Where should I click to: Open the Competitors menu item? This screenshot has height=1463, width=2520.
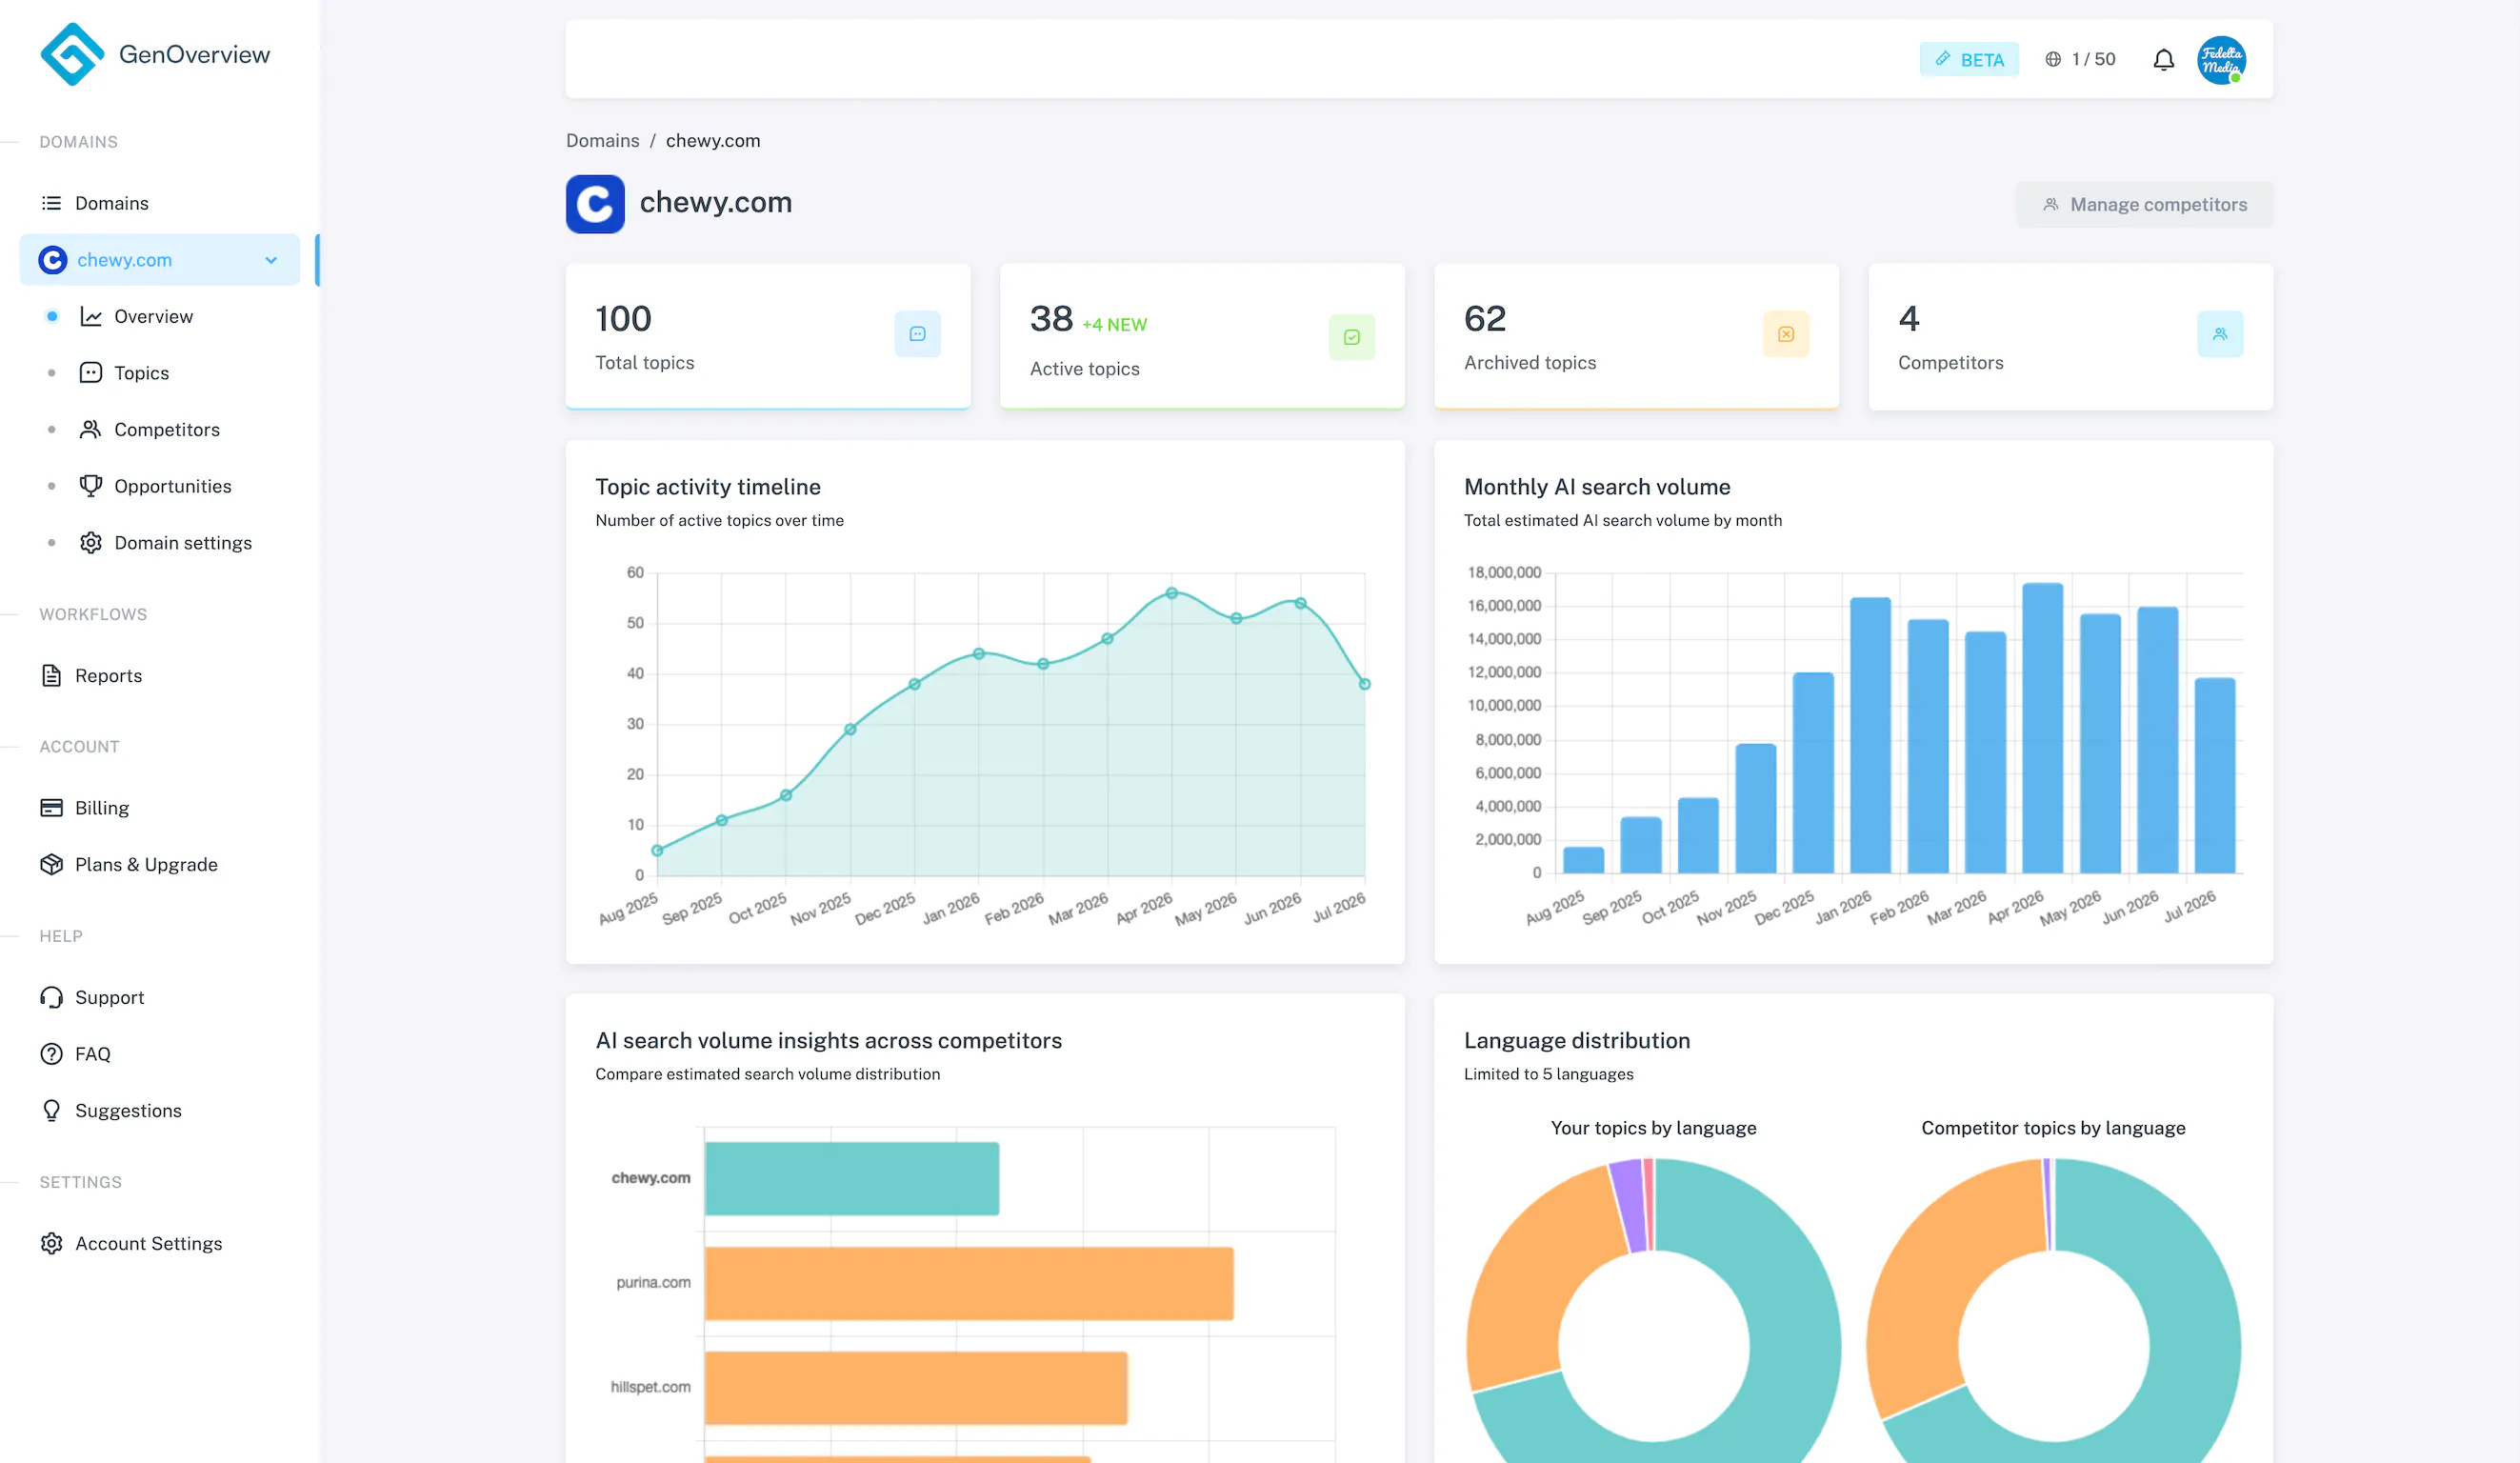tap(166, 429)
